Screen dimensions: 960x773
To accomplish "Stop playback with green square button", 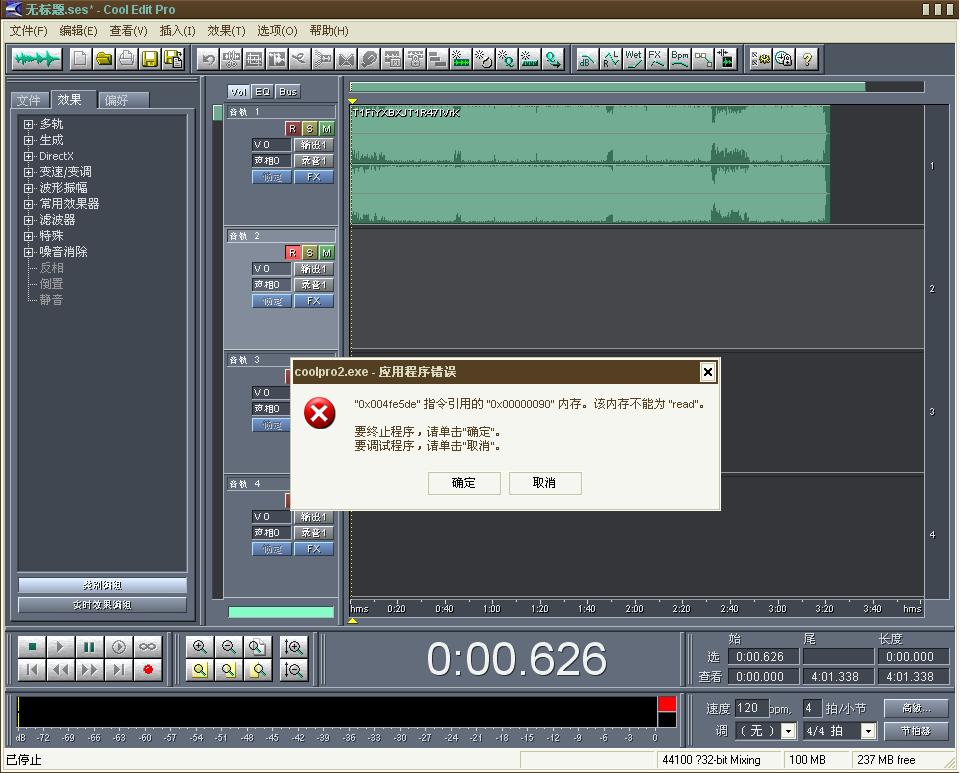I will tap(32, 647).
